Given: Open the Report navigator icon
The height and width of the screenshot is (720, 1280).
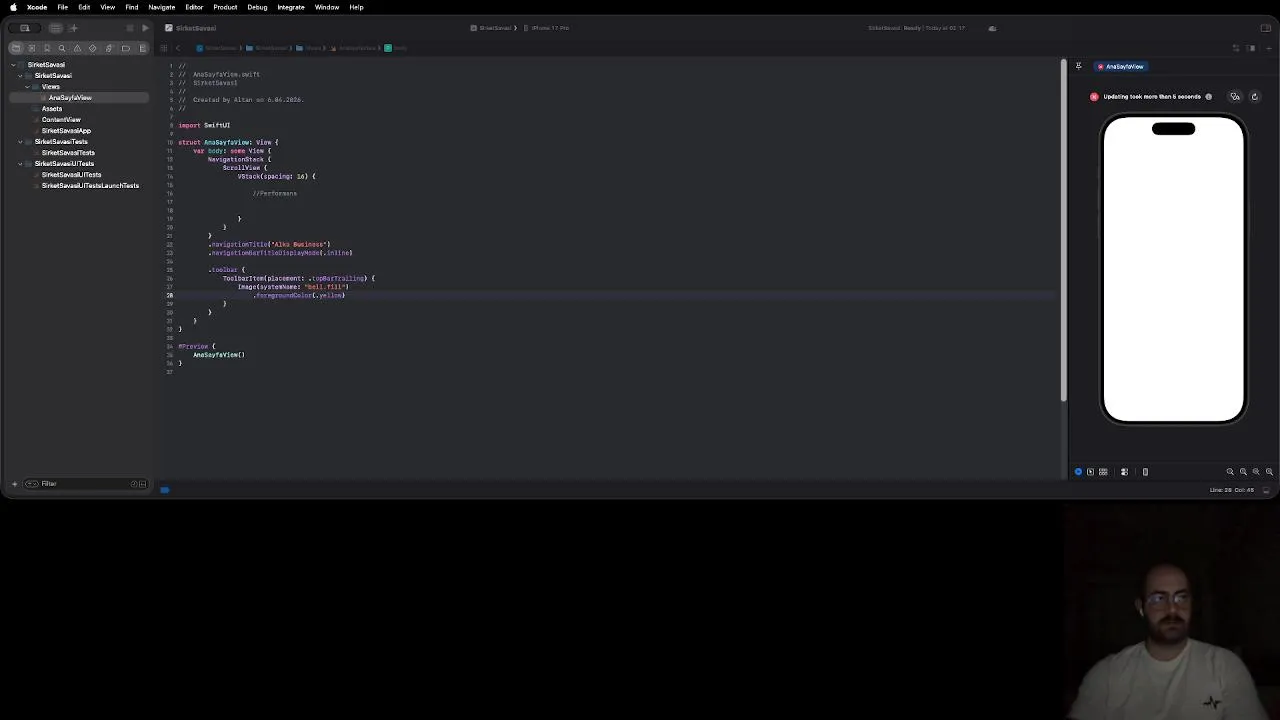Looking at the screenshot, I should click(141, 48).
